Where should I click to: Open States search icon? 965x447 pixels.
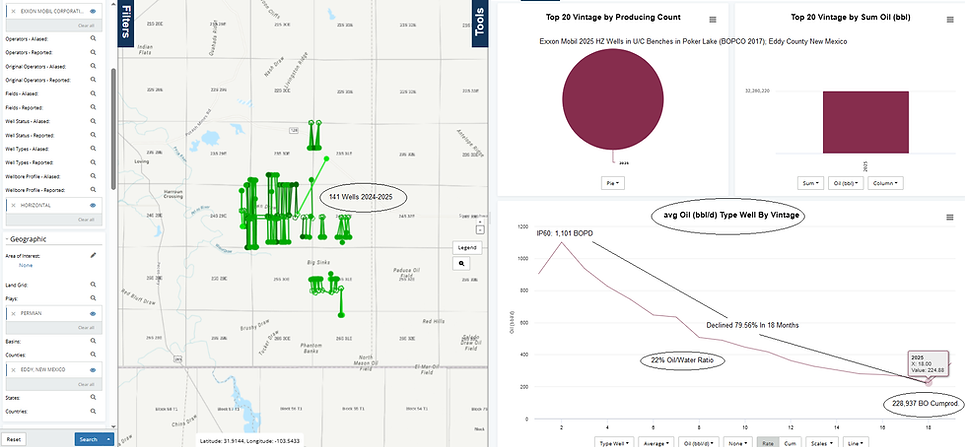[94, 397]
